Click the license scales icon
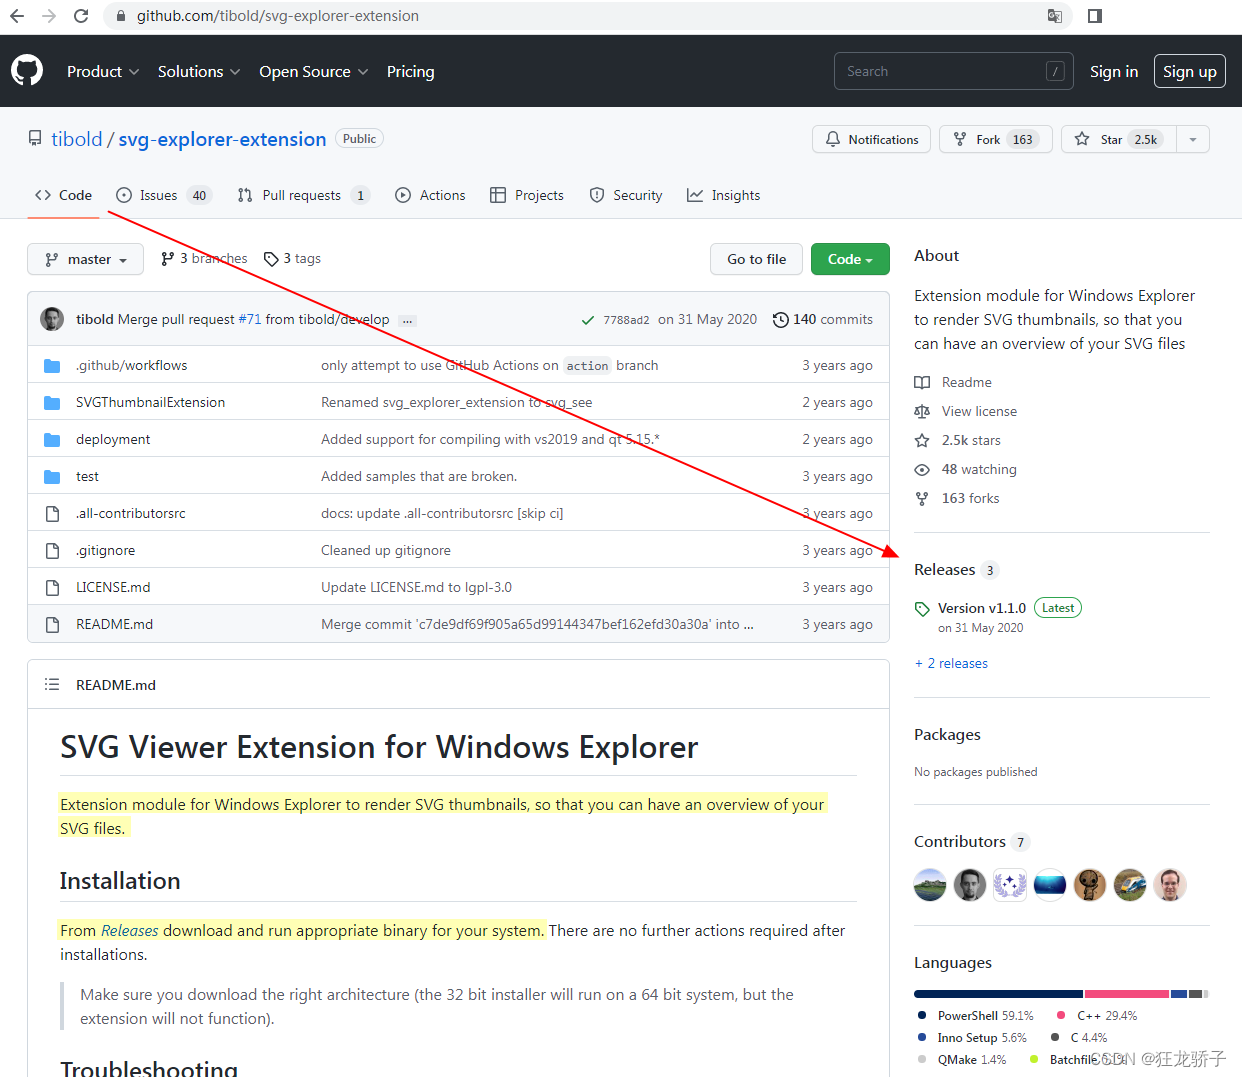The width and height of the screenshot is (1242, 1077). pyautogui.click(x=922, y=412)
